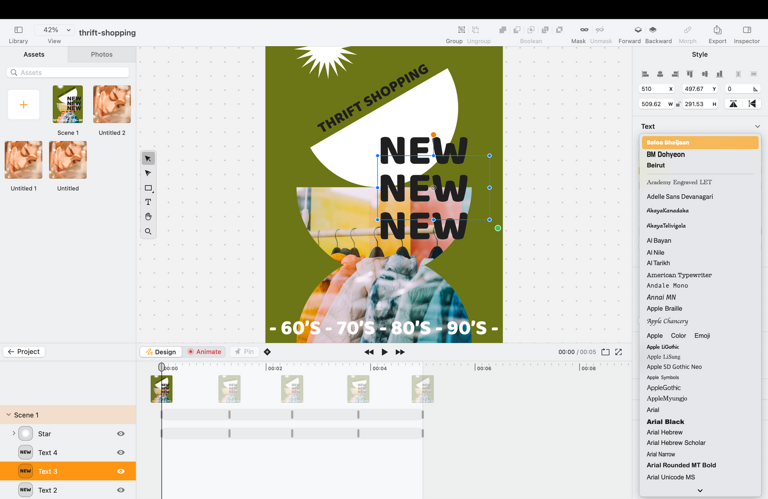Screen dimensions: 768x499
Task: Click the flip horizontal icon
Action: (733, 104)
